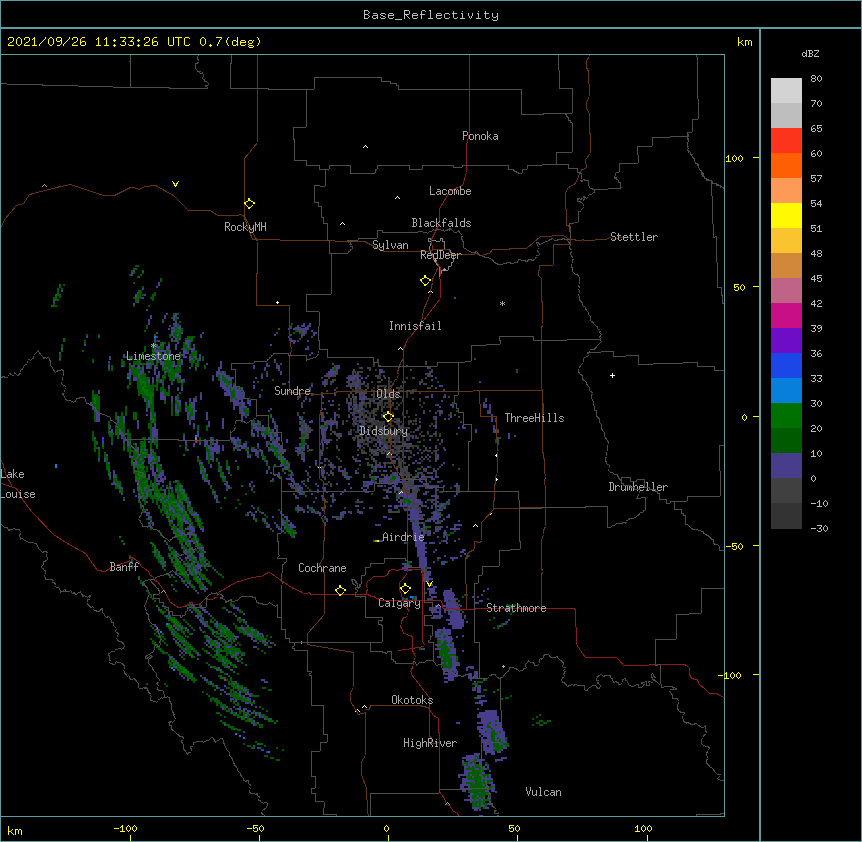Click the -50 km tick on the vertical axis
862x842 pixels.
[734, 546]
